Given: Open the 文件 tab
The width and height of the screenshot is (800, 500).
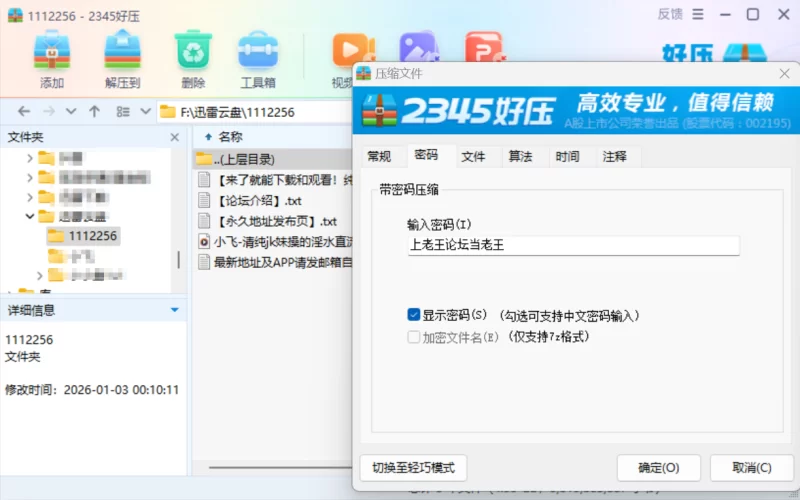Looking at the screenshot, I should coord(473,156).
